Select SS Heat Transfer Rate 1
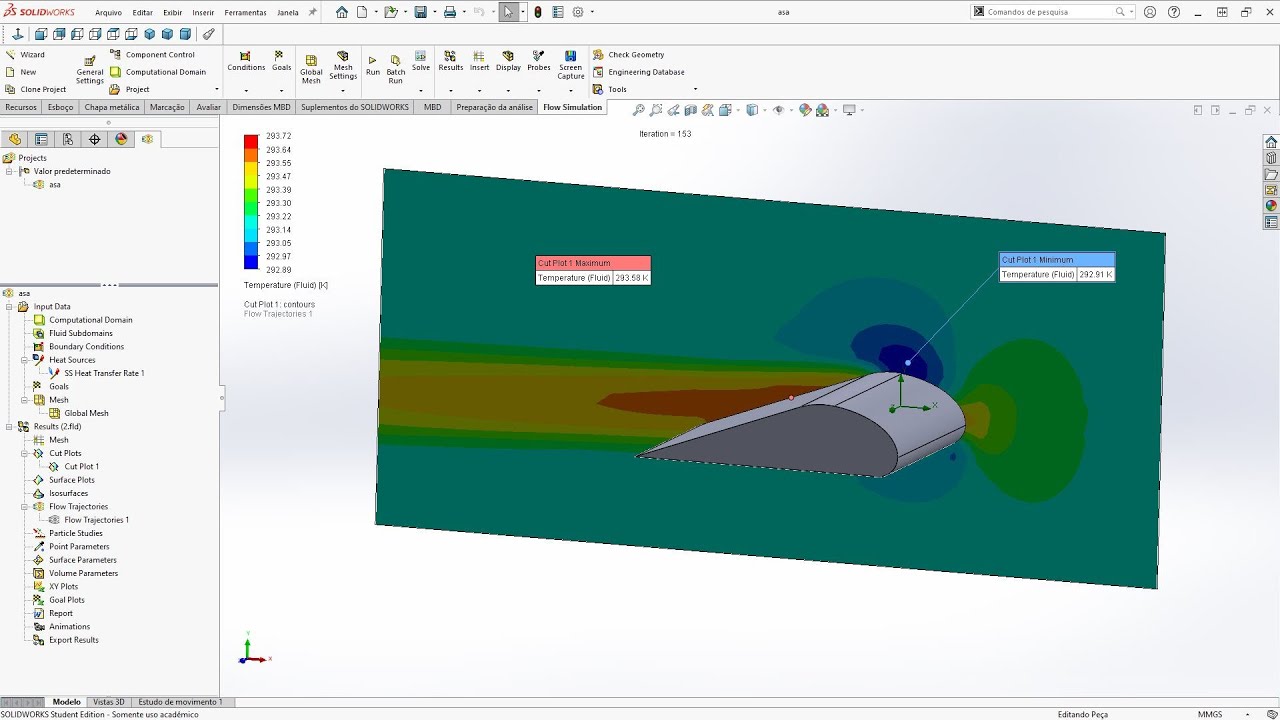 click(104, 373)
